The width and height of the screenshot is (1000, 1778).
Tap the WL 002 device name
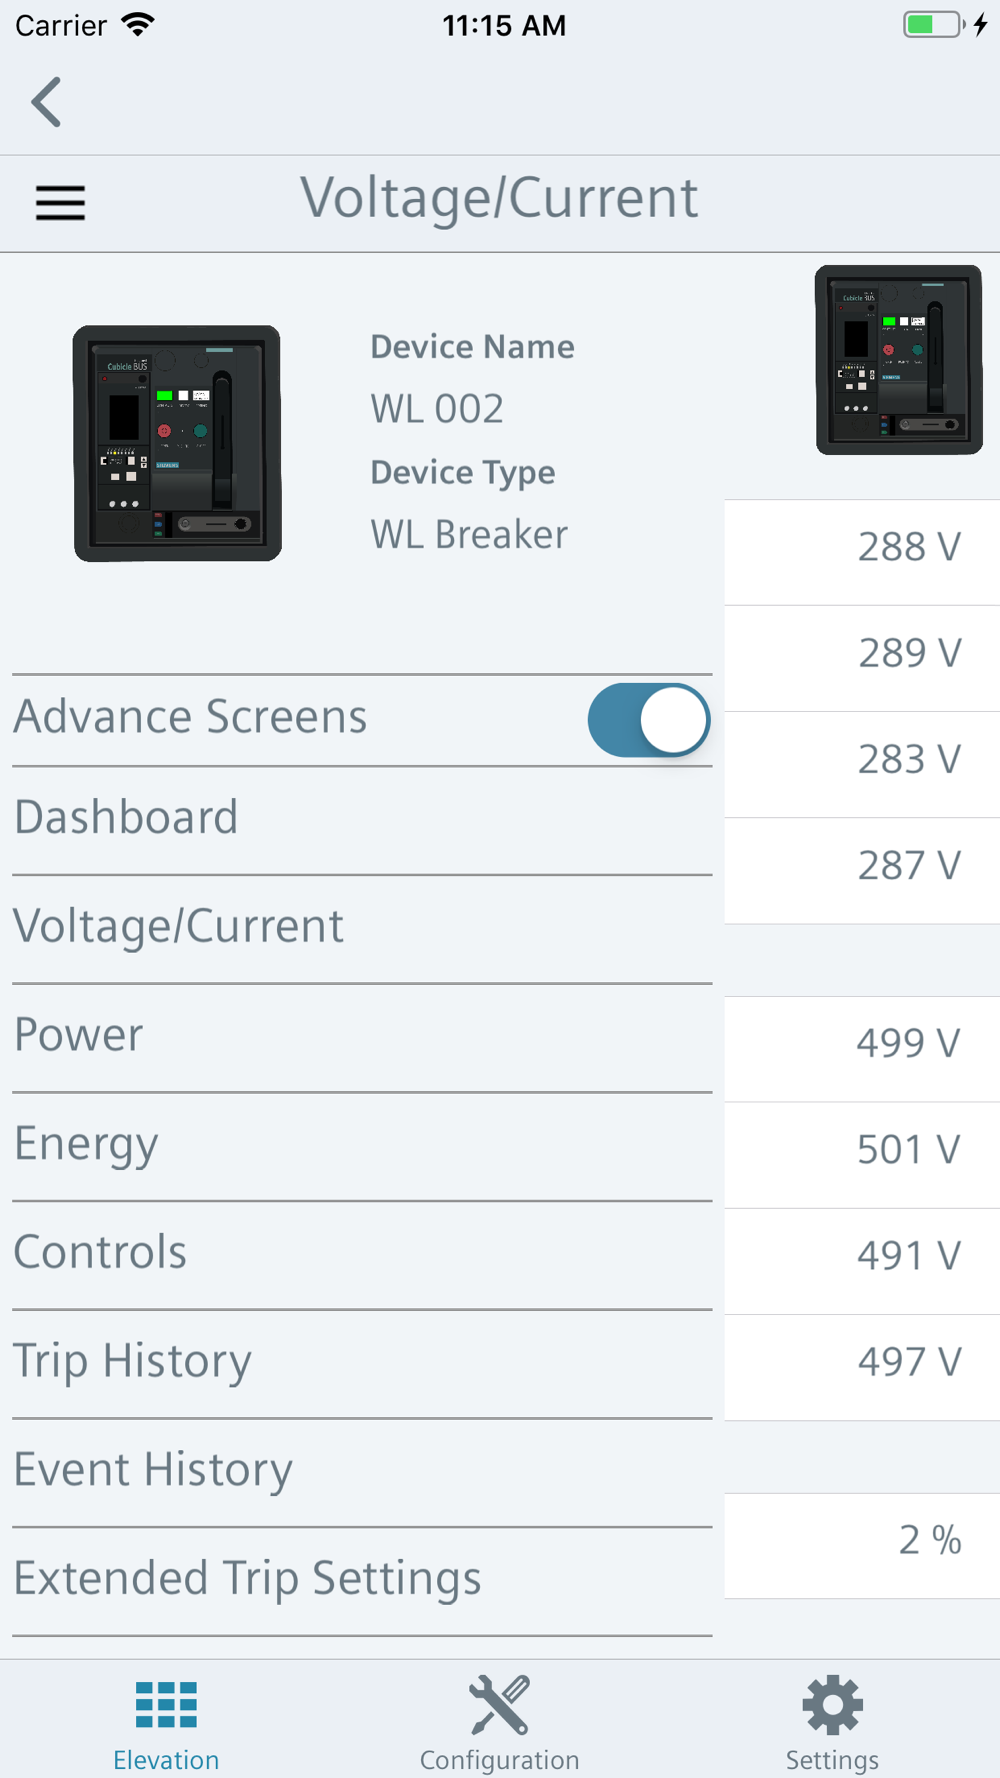(437, 409)
